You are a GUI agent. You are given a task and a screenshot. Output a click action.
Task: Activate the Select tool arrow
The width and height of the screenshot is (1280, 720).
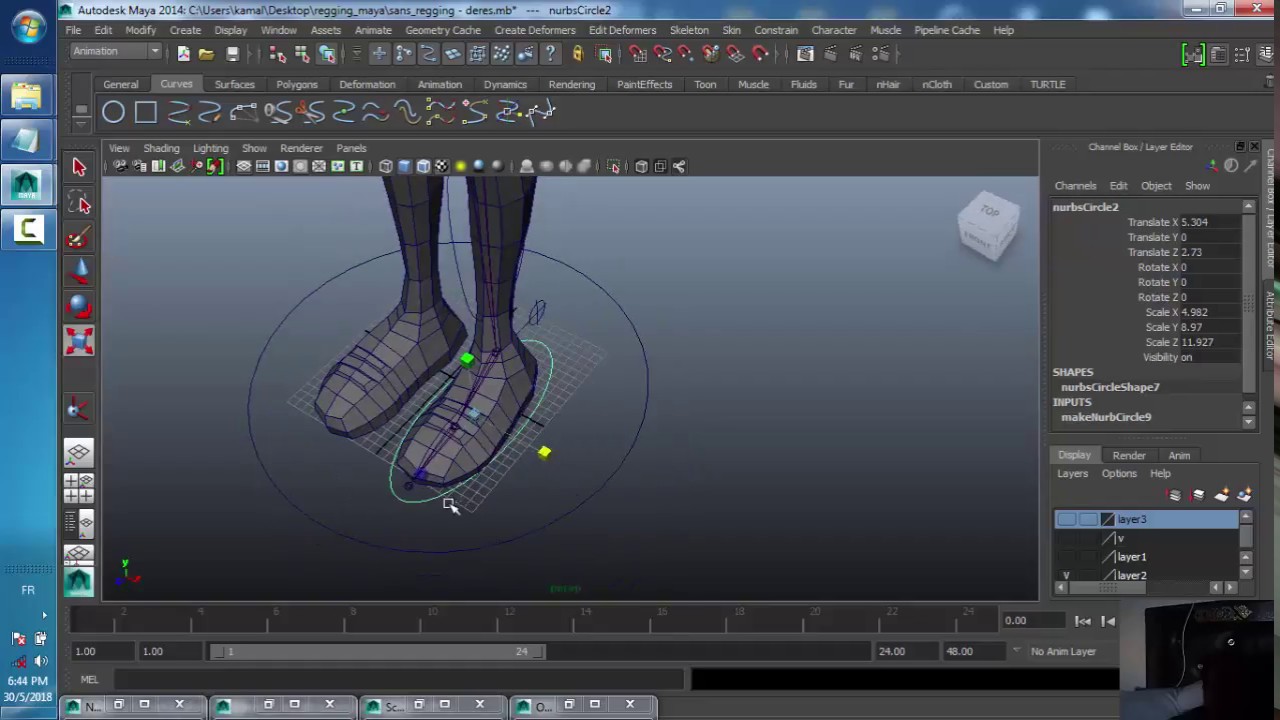79,167
